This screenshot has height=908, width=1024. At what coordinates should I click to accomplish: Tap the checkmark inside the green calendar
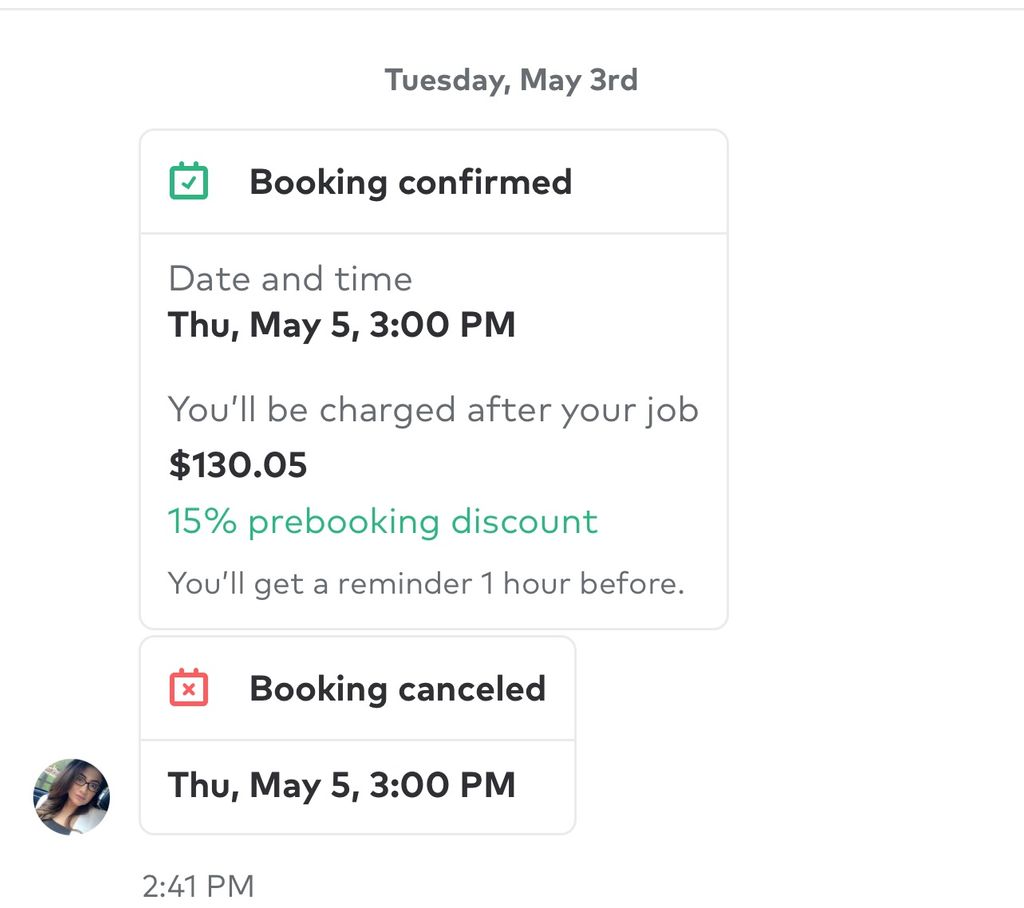coord(189,184)
